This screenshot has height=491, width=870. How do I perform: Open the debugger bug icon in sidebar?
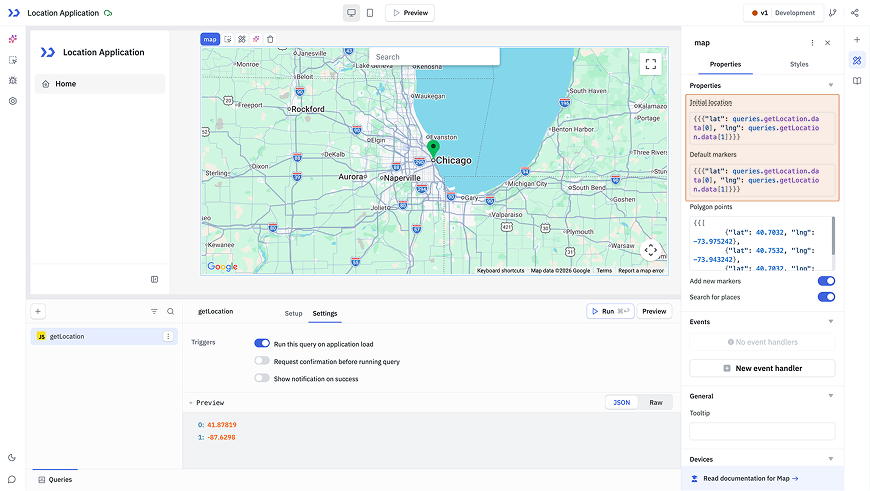(x=13, y=80)
